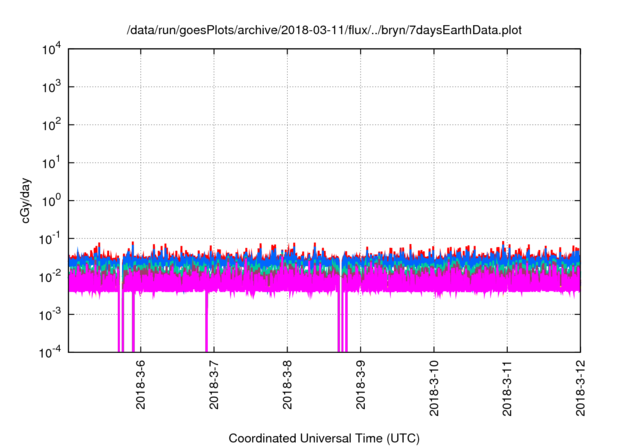Viewport: 640px width, 448px height.
Task: Click the 2018-3-8 date label
Action: [287, 385]
